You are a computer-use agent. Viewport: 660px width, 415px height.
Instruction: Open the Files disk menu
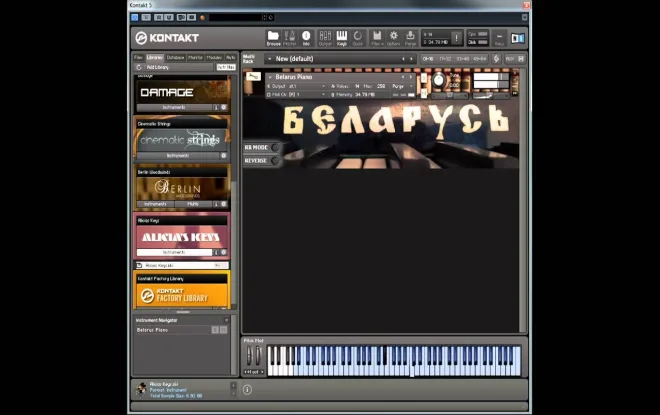point(377,38)
